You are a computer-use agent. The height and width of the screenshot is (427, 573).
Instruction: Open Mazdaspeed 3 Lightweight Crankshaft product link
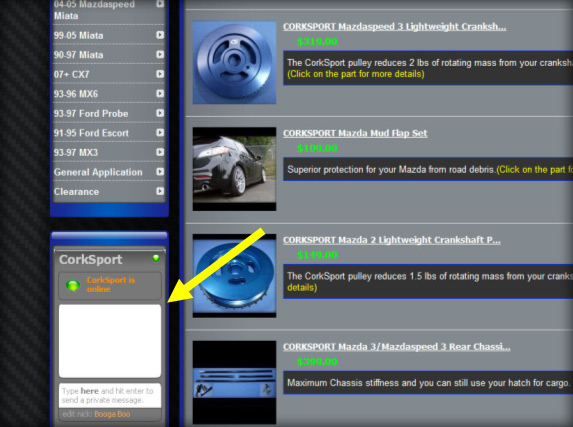(x=394, y=27)
